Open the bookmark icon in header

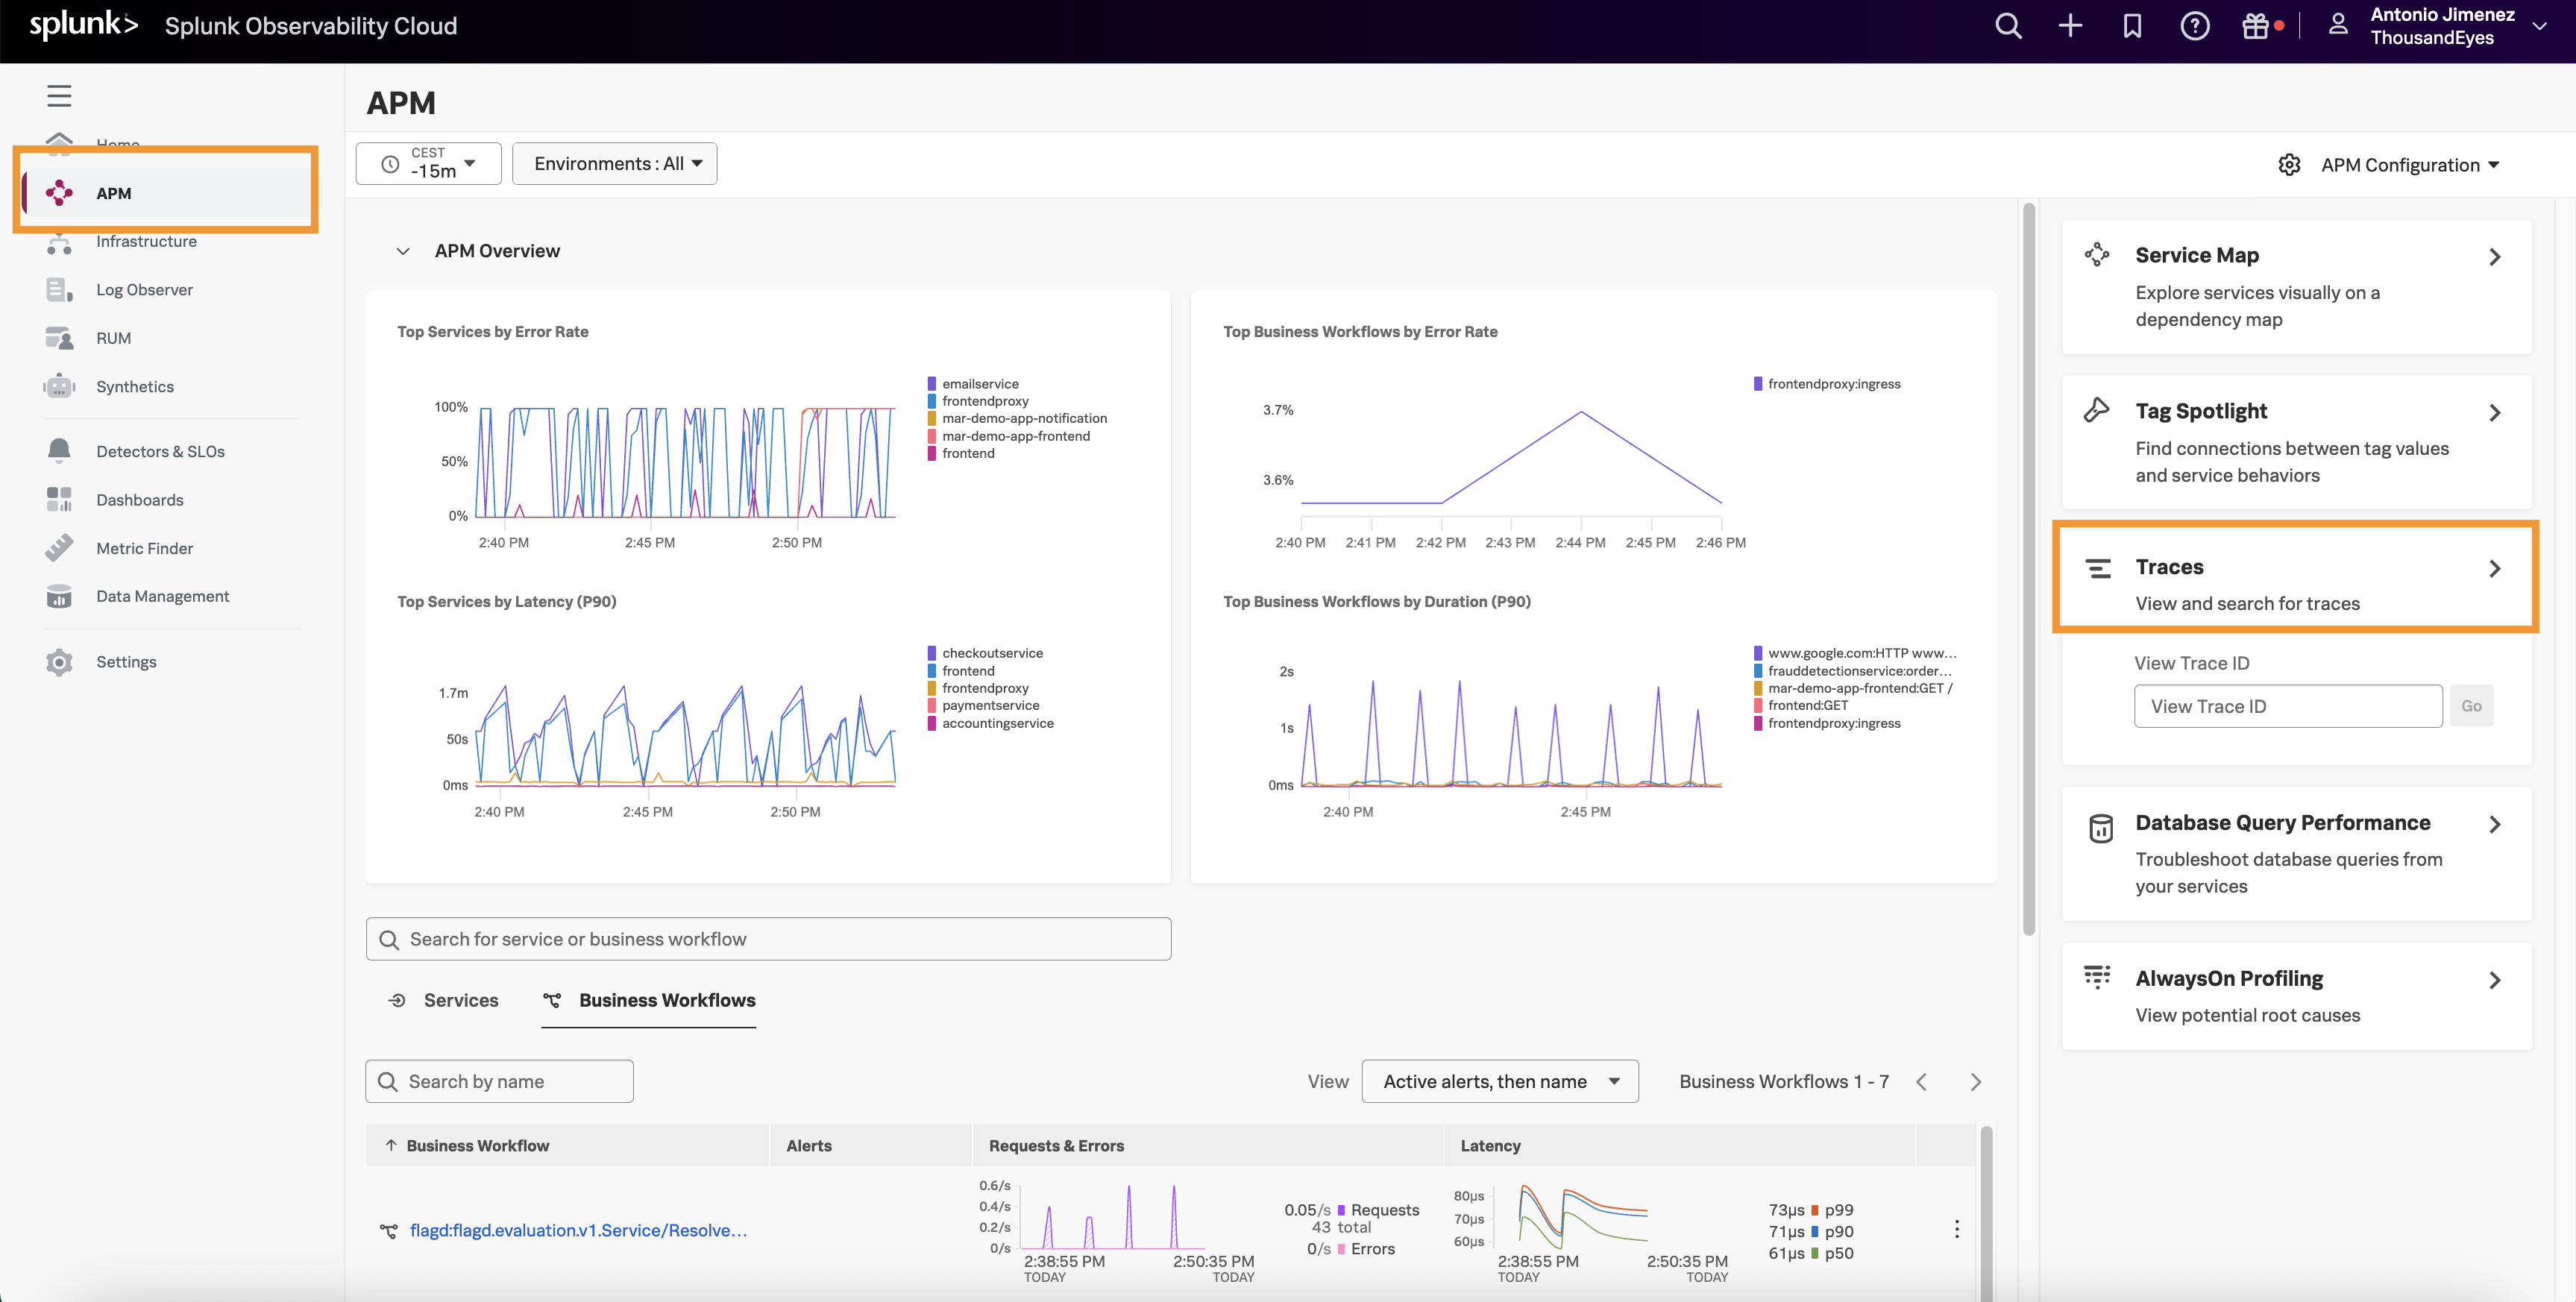[2132, 26]
